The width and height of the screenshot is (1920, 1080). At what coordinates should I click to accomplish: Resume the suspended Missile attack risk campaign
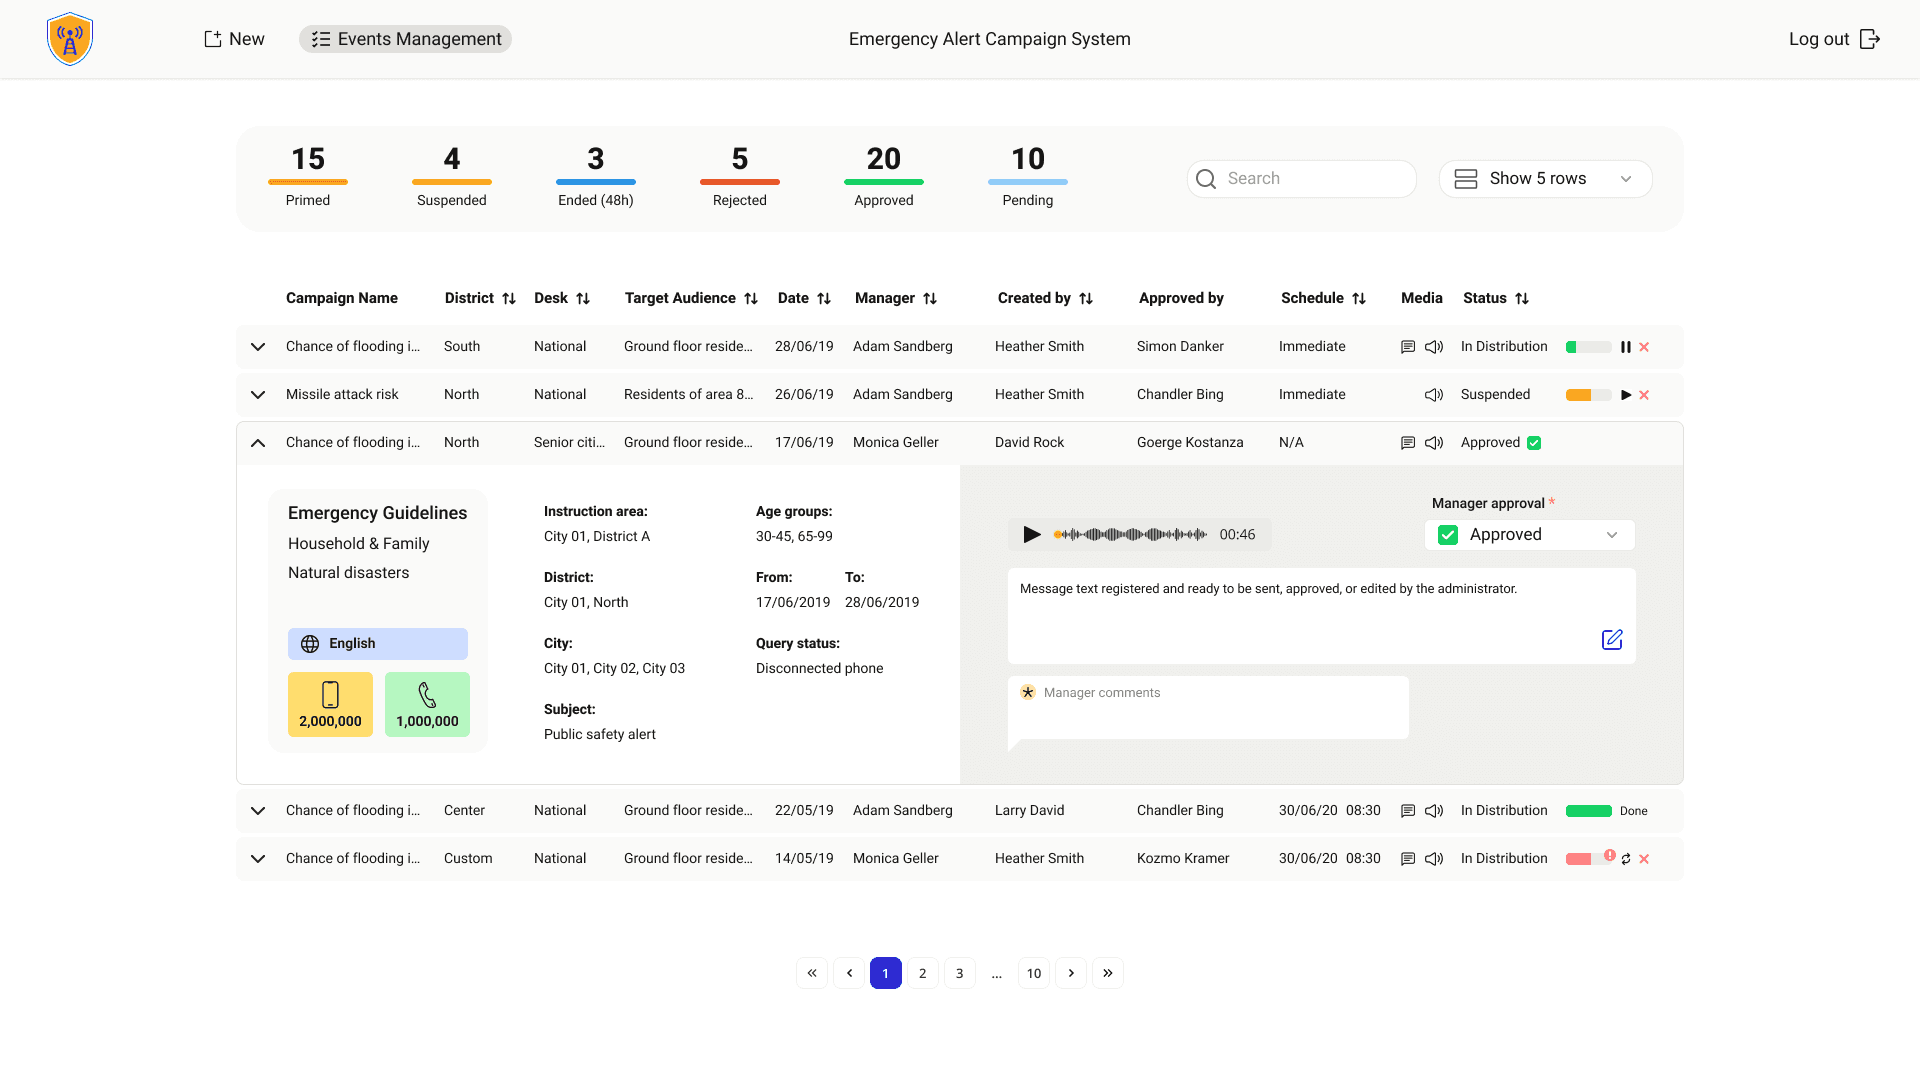[1622, 395]
